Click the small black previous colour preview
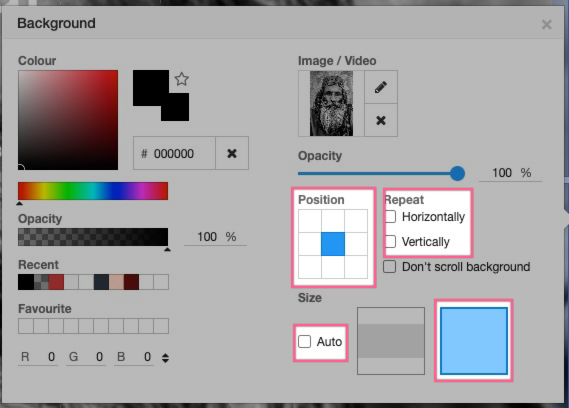569x408 pixels. pyautogui.click(x=175, y=107)
